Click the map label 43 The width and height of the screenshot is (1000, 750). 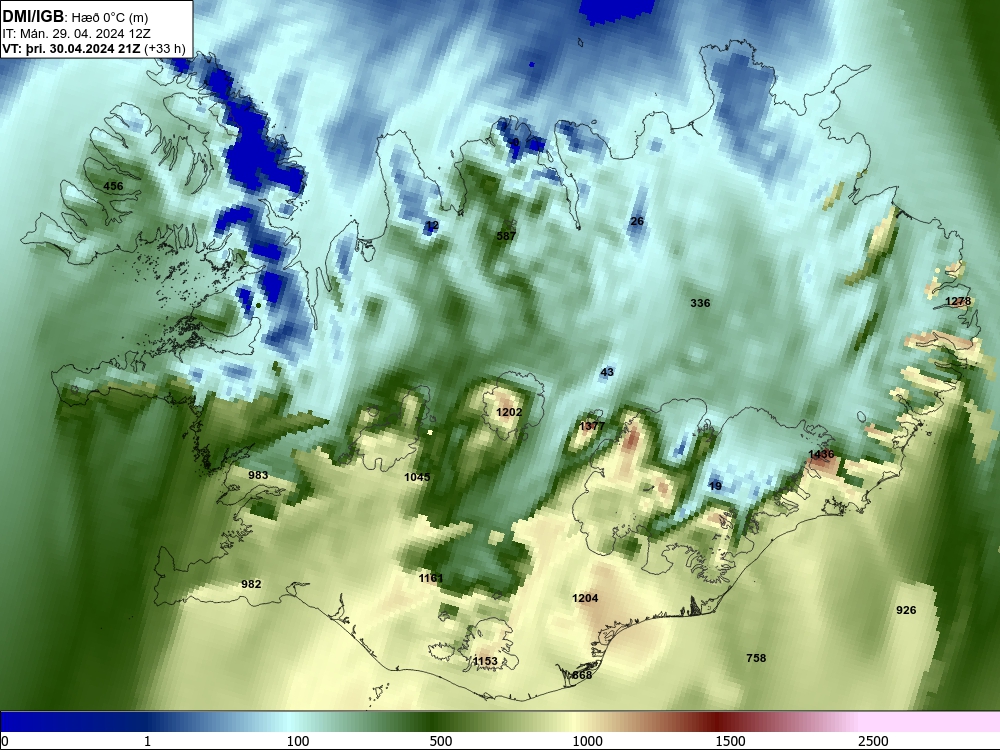coord(607,372)
